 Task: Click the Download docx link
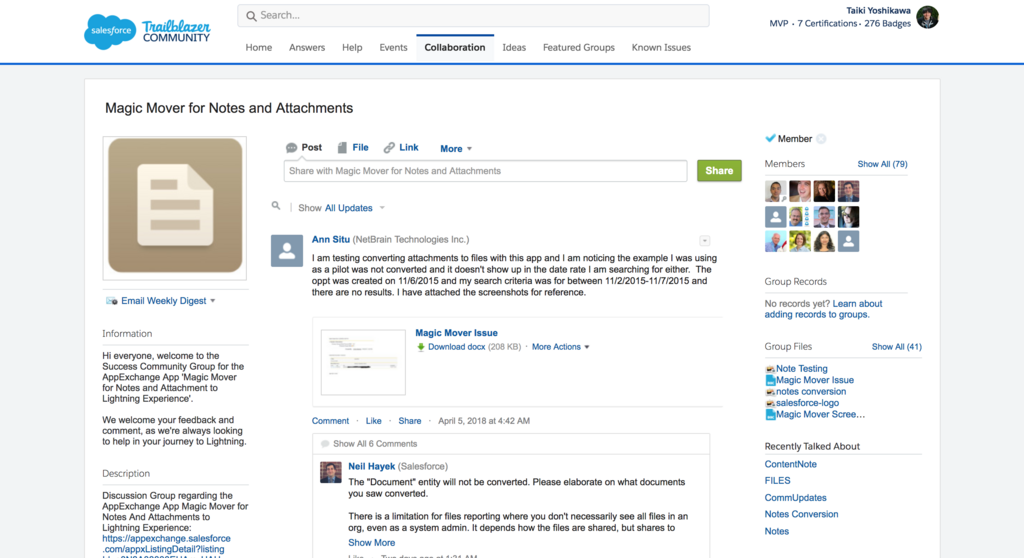(456, 347)
